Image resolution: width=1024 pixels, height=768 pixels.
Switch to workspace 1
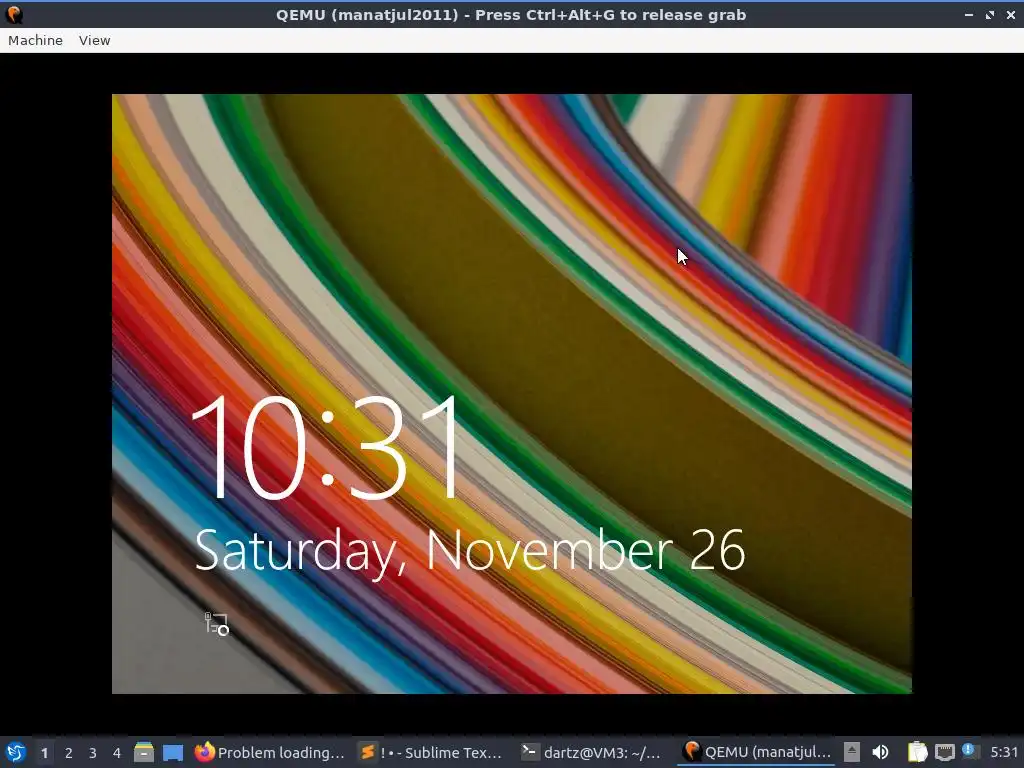(44, 753)
